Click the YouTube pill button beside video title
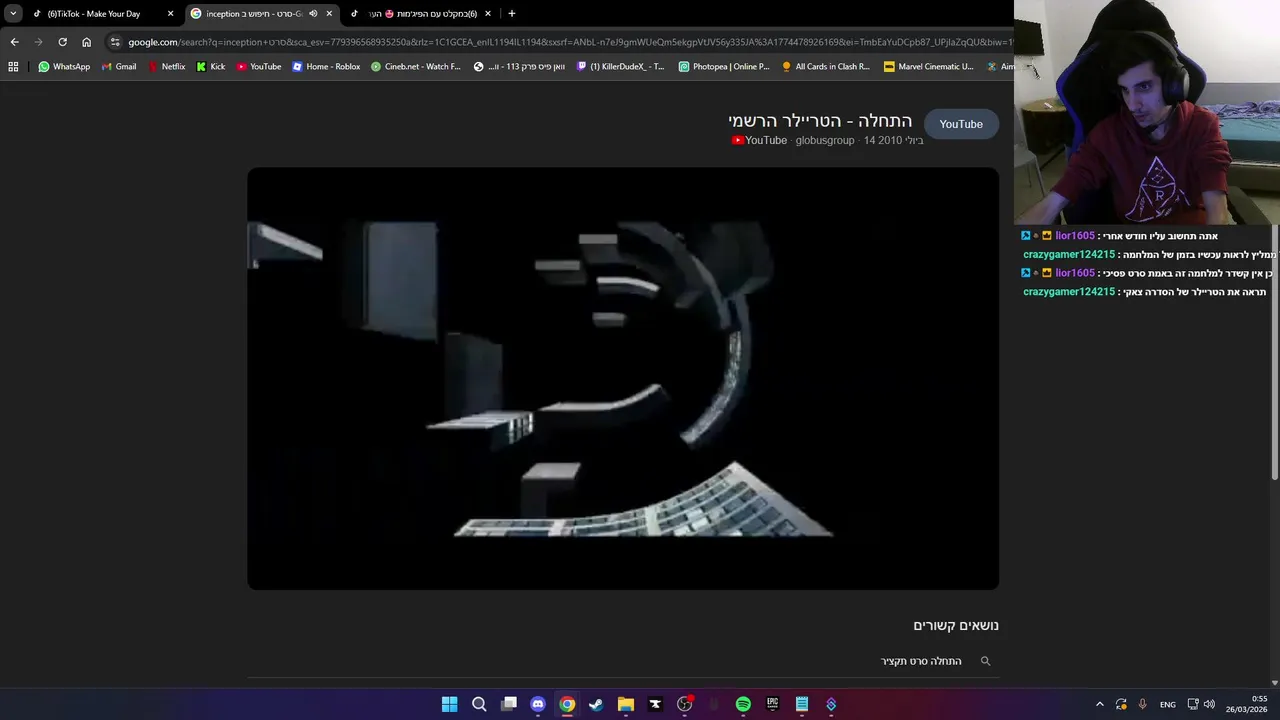Viewport: 1280px width, 720px height. pyautogui.click(x=961, y=124)
